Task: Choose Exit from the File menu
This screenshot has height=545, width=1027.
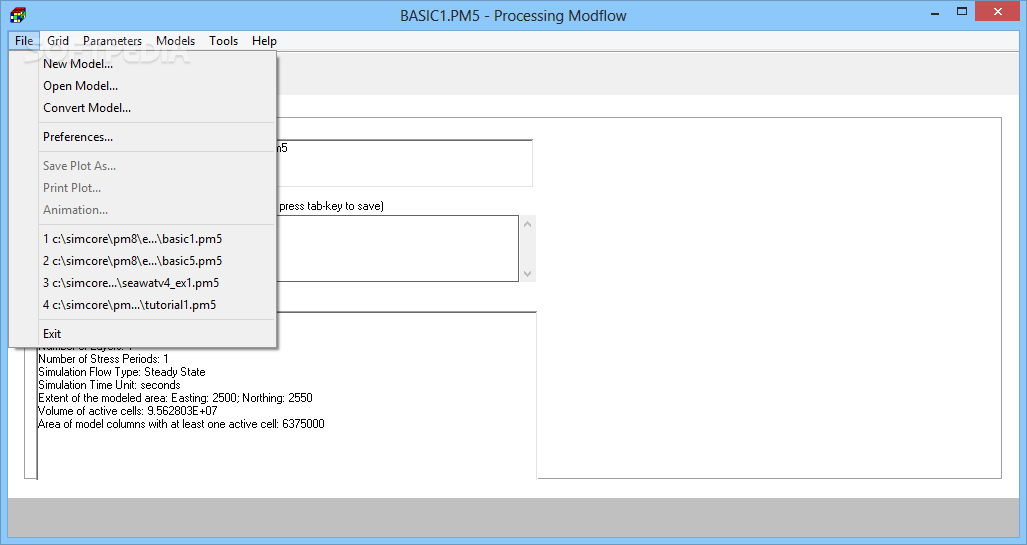Action: (143, 334)
